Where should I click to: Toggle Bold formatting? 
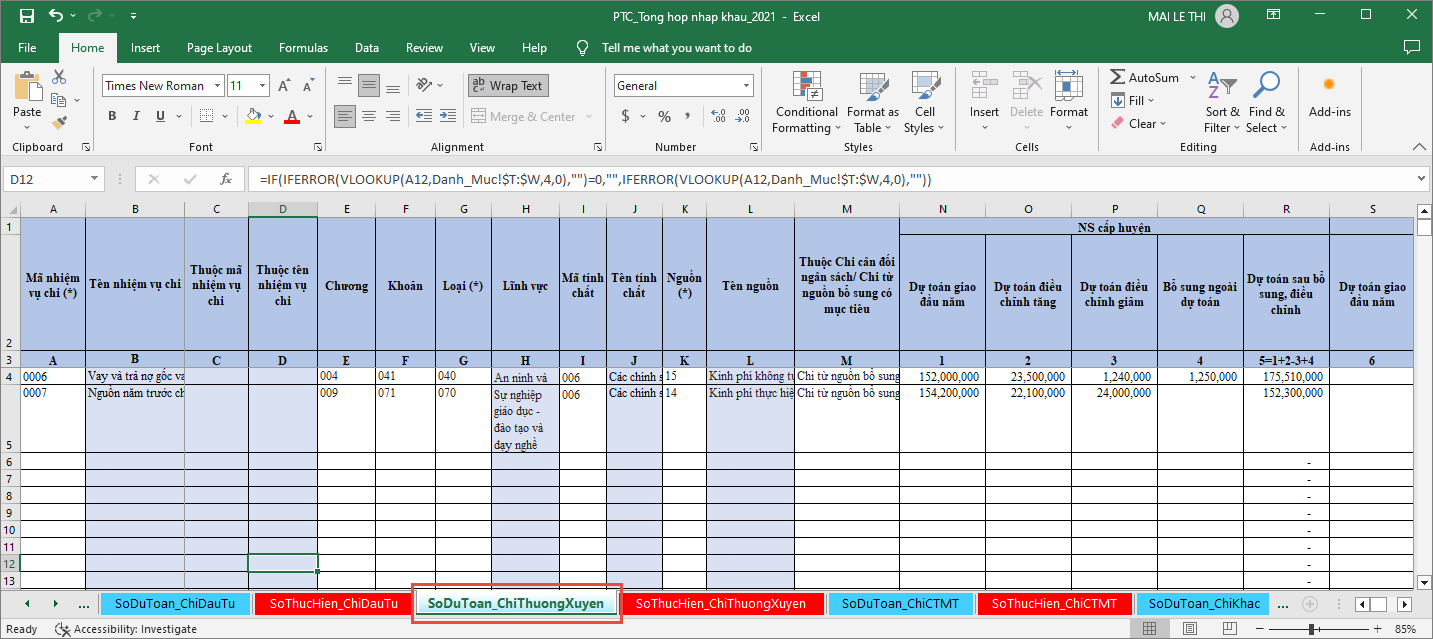(112, 117)
